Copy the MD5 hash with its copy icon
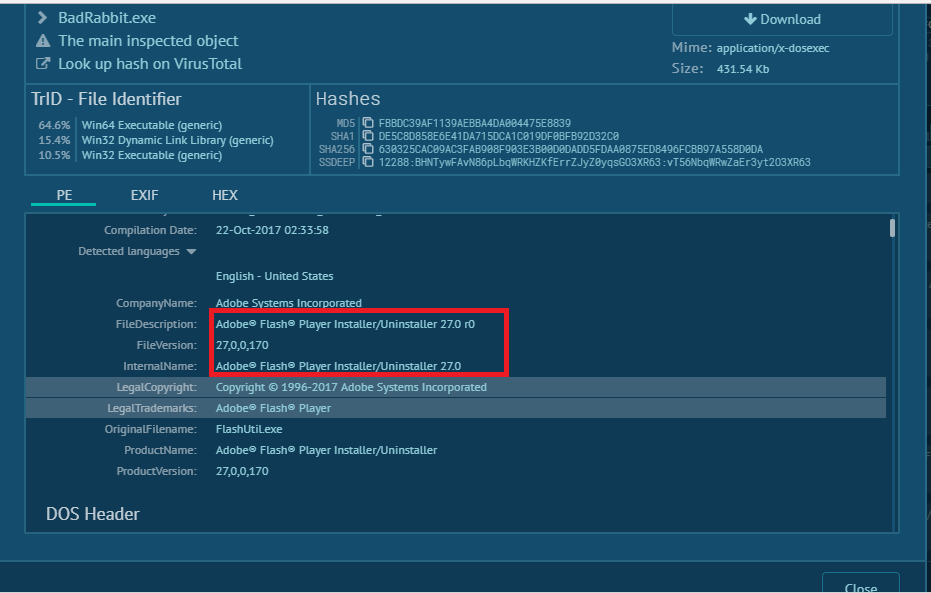Image resolution: width=931 pixels, height=593 pixels. tap(368, 123)
